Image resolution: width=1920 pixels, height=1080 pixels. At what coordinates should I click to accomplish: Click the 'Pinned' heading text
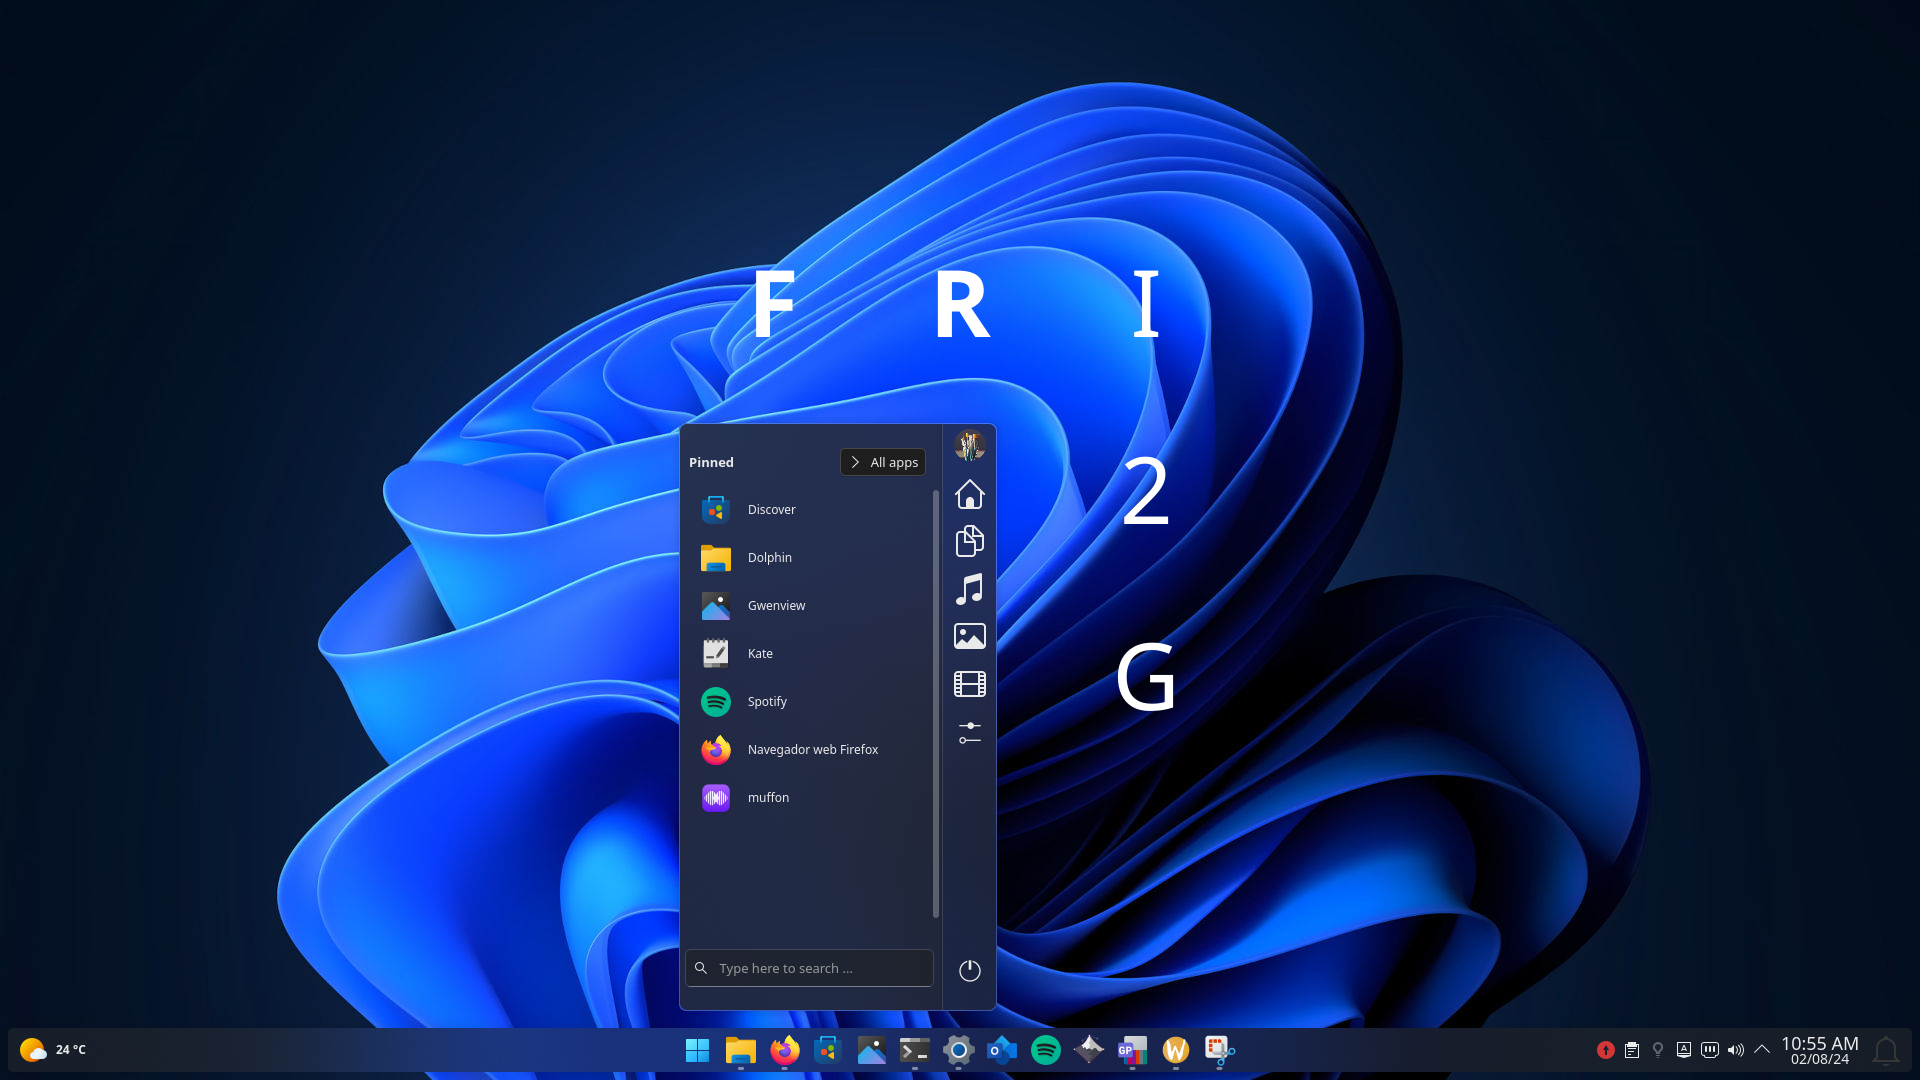711,462
